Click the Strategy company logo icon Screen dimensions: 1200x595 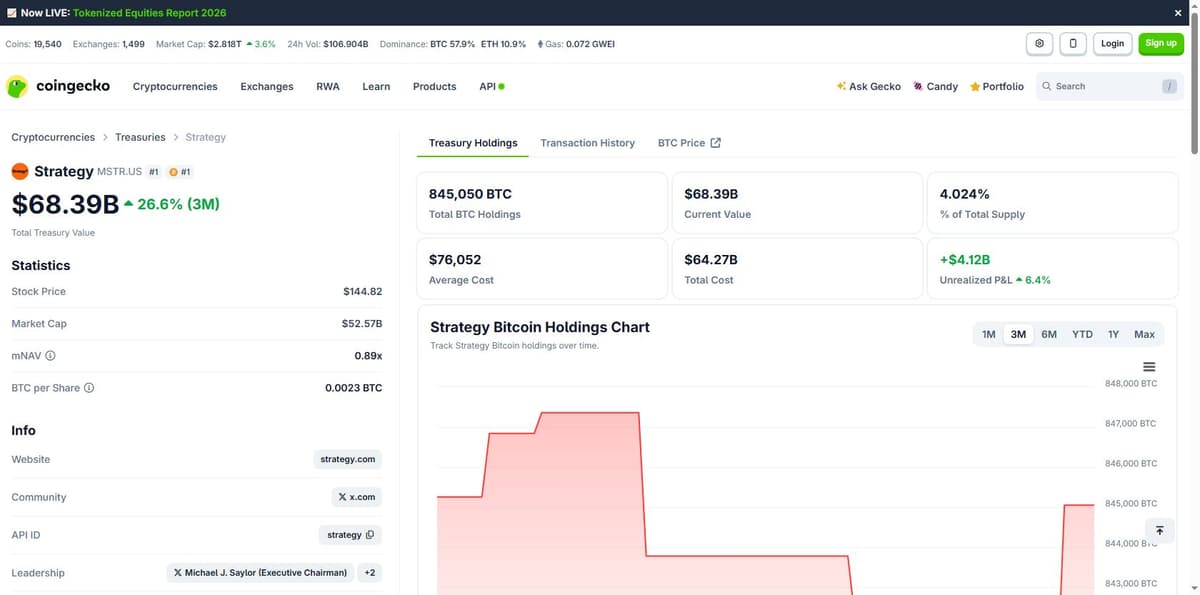(20, 172)
